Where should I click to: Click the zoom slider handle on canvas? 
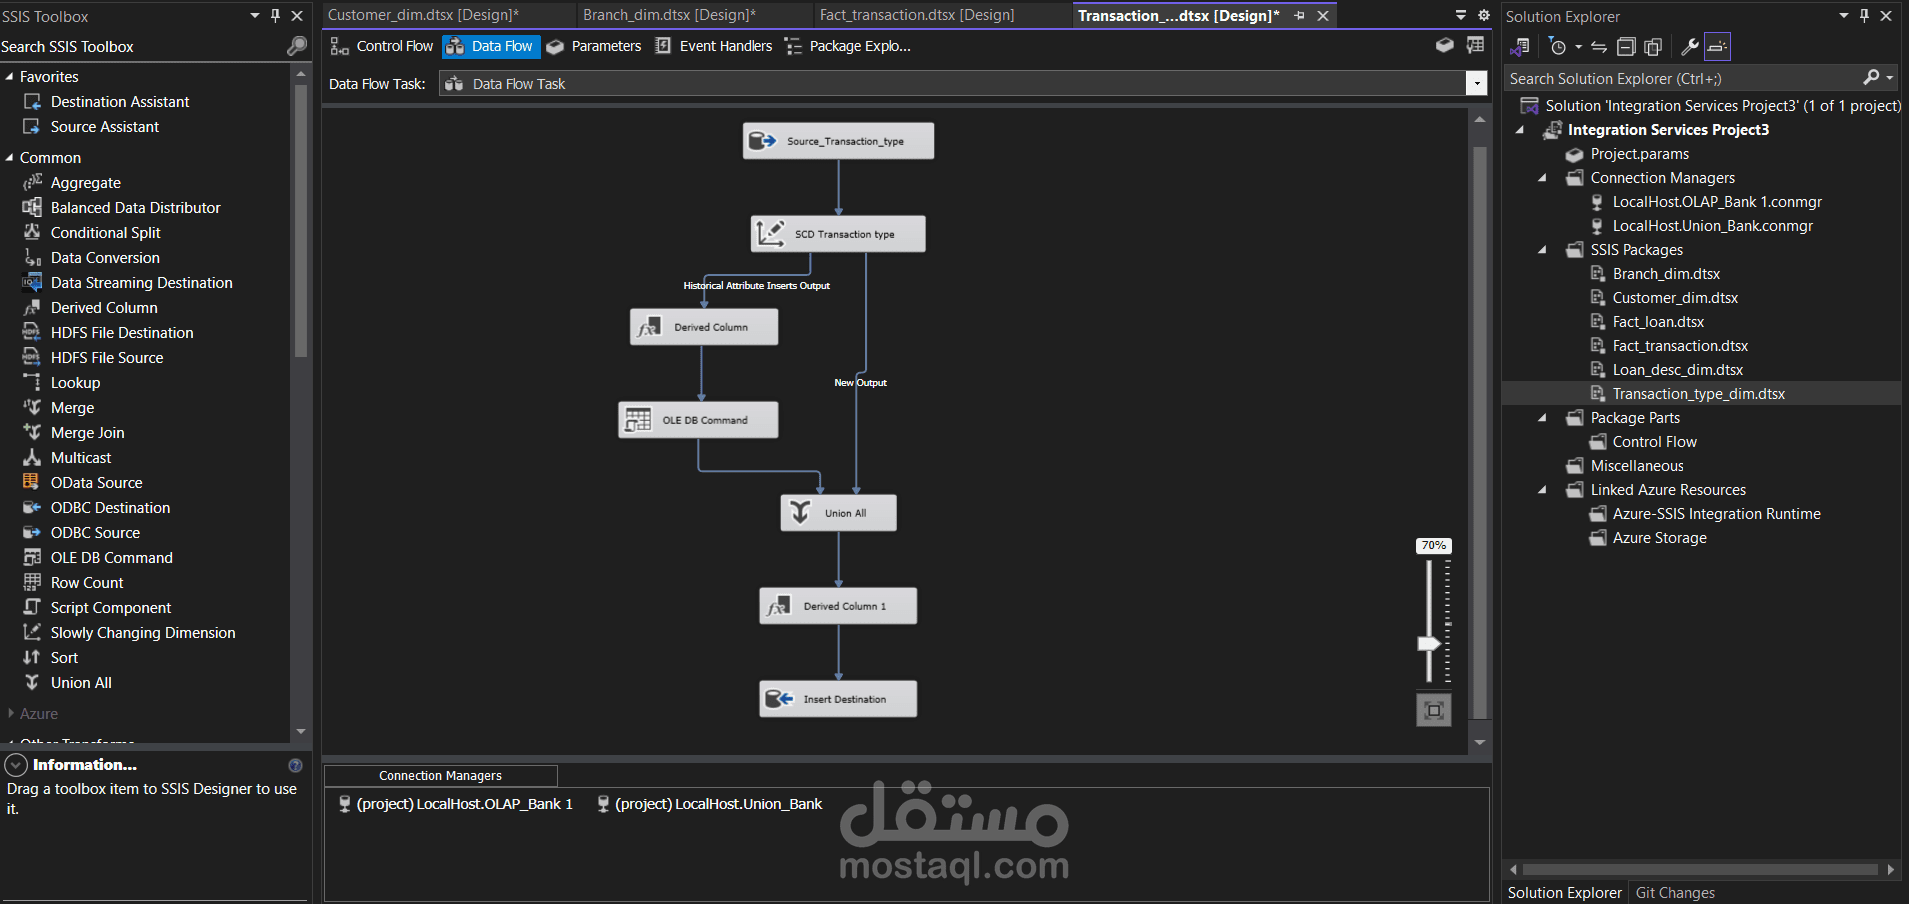1429,644
